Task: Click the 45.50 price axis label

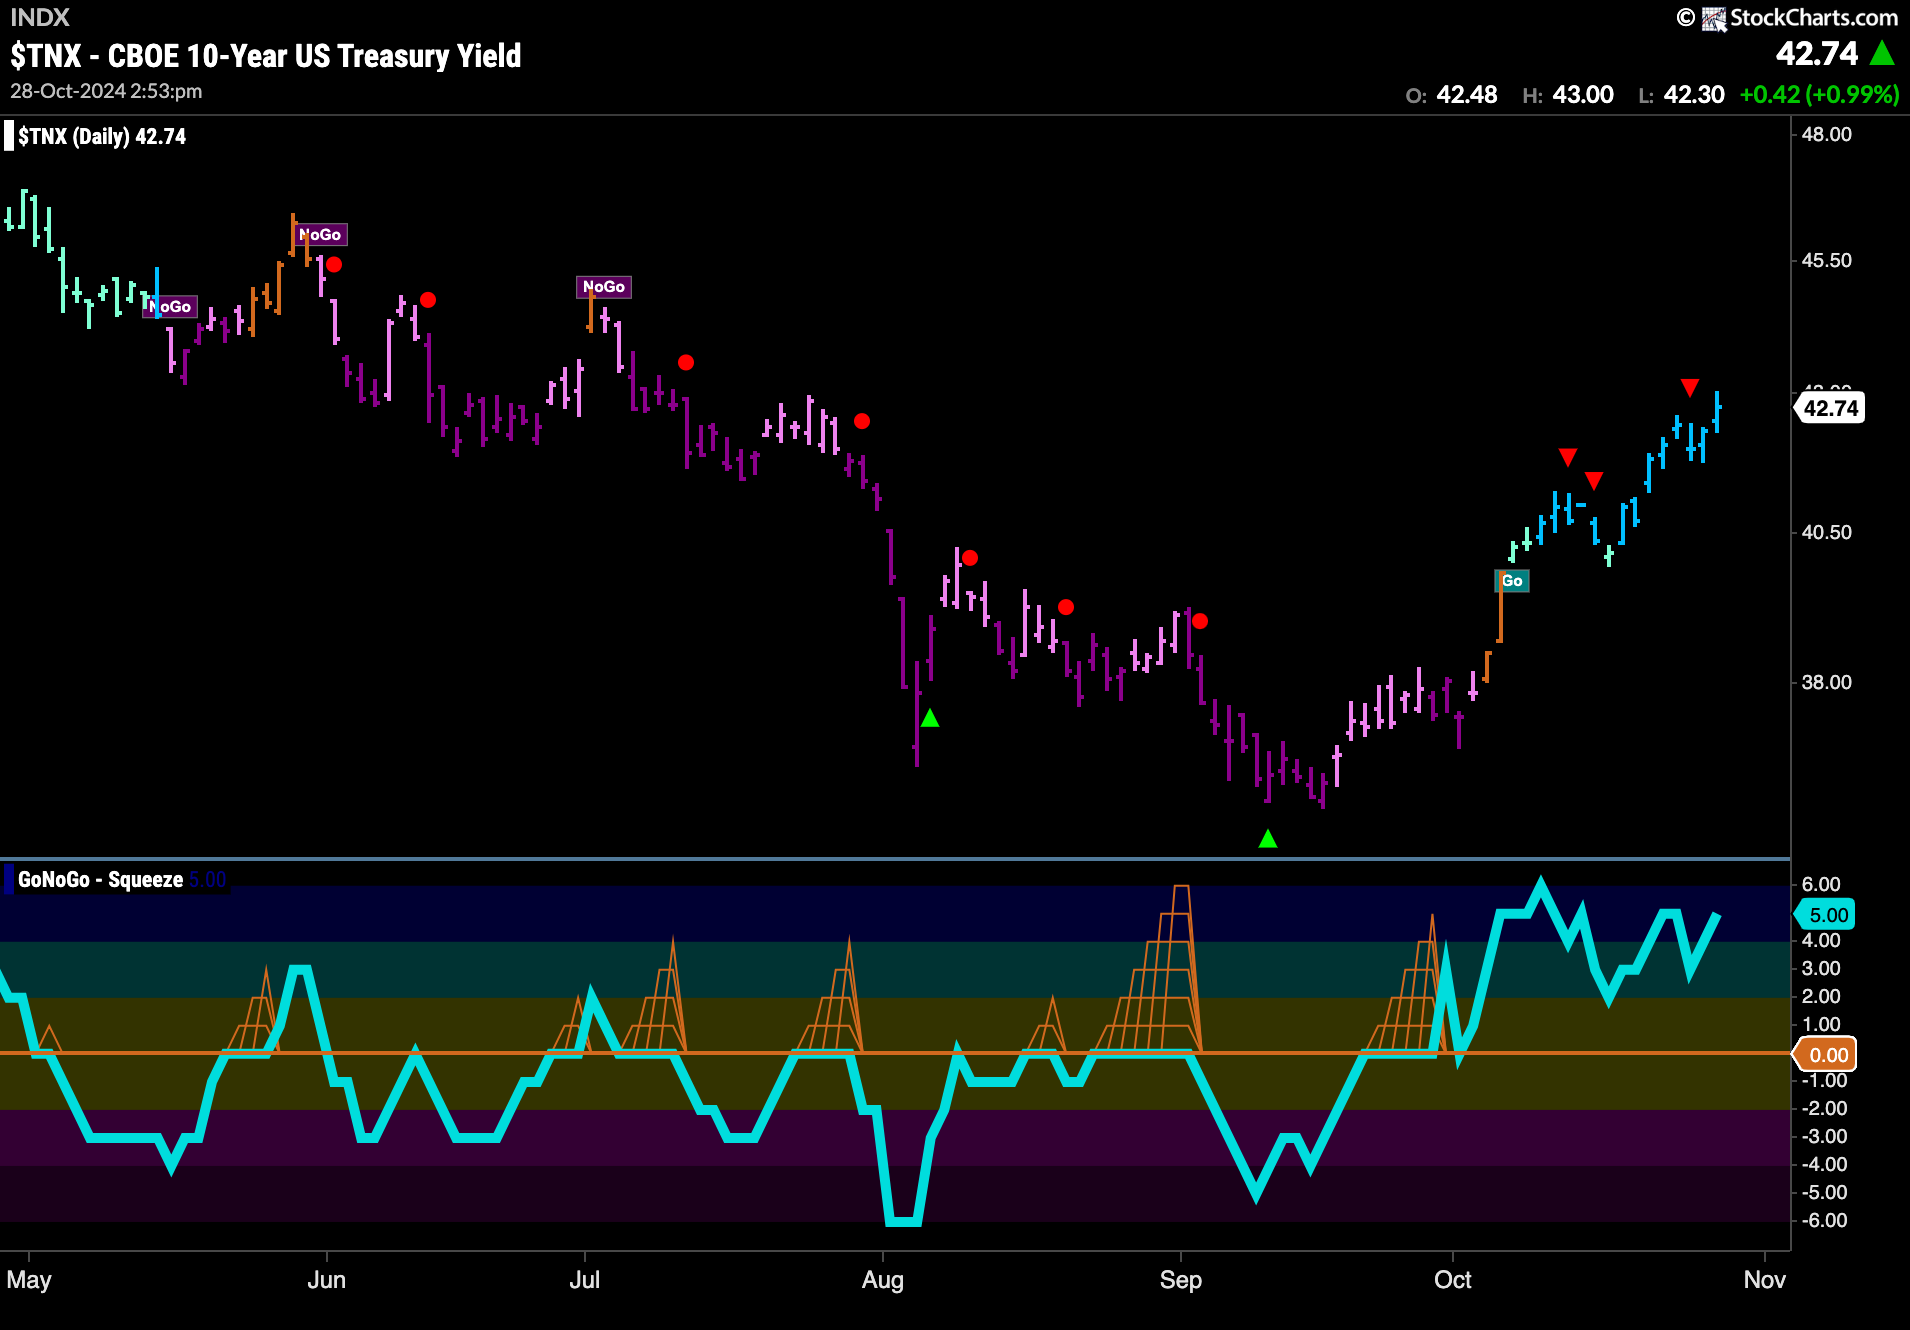Action: point(1827,261)
